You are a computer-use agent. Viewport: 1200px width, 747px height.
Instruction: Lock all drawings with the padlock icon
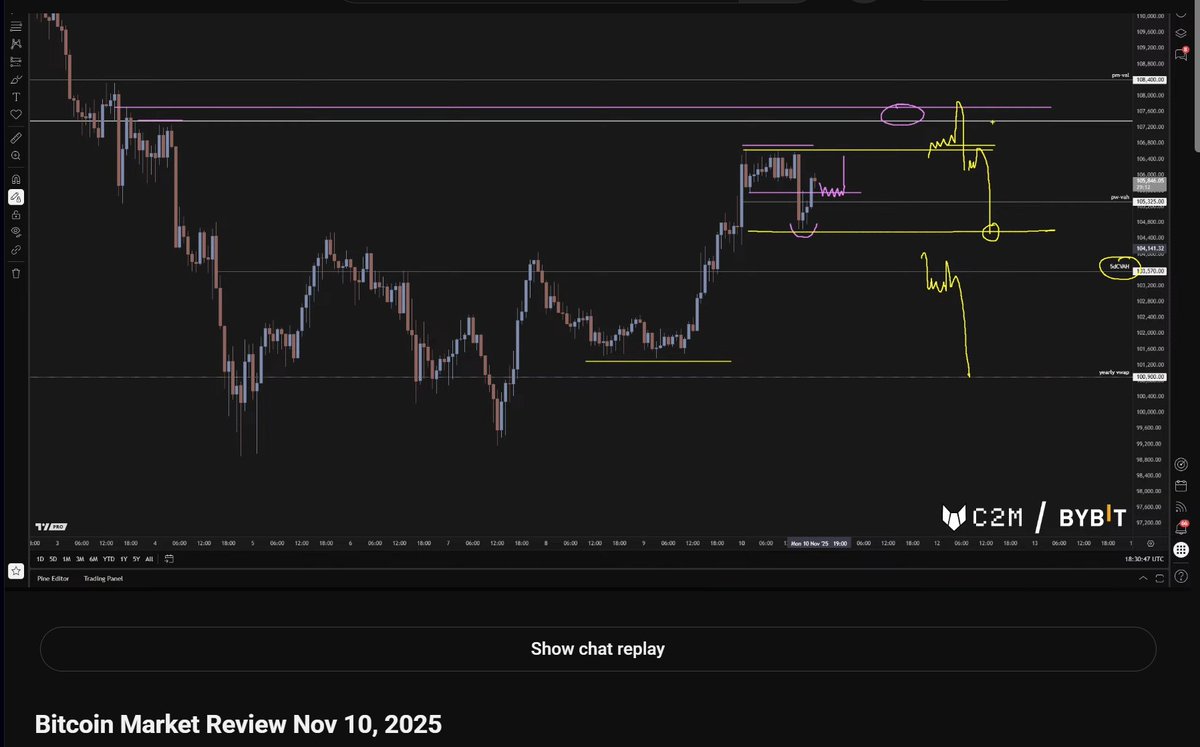[16, 214]
